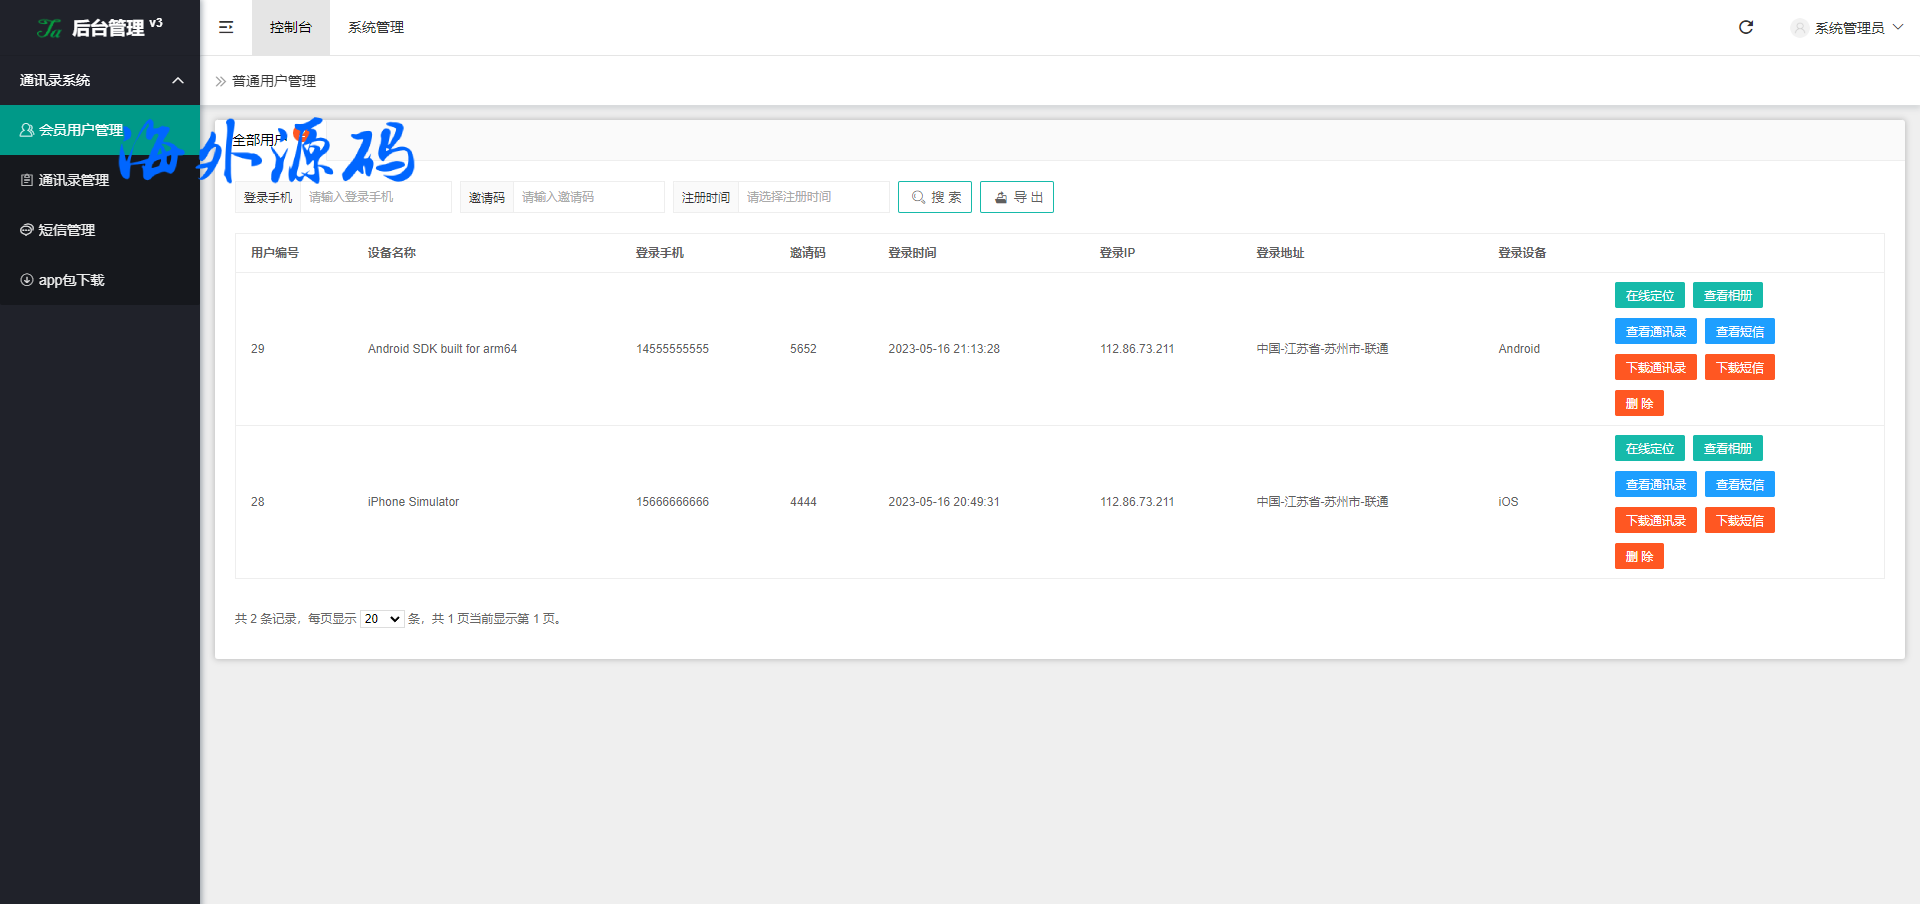Click the refresh icon in top bar

point(1746,27)
